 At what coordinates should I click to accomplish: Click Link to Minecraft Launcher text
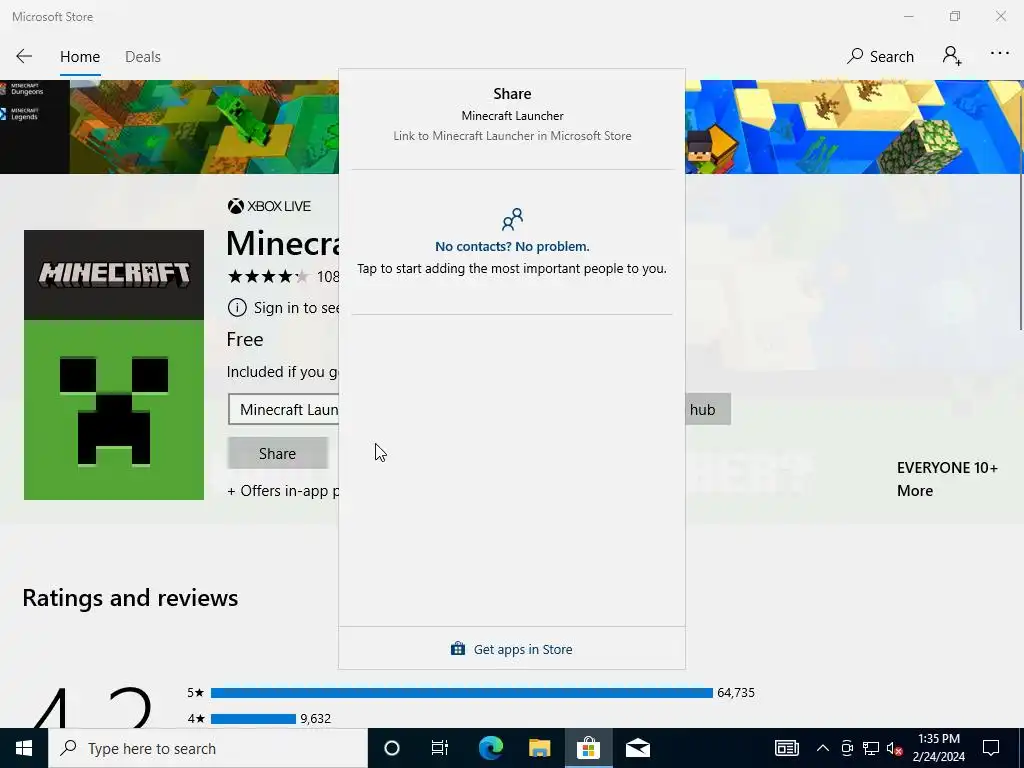pyautogui.click(x=512, y=136)
